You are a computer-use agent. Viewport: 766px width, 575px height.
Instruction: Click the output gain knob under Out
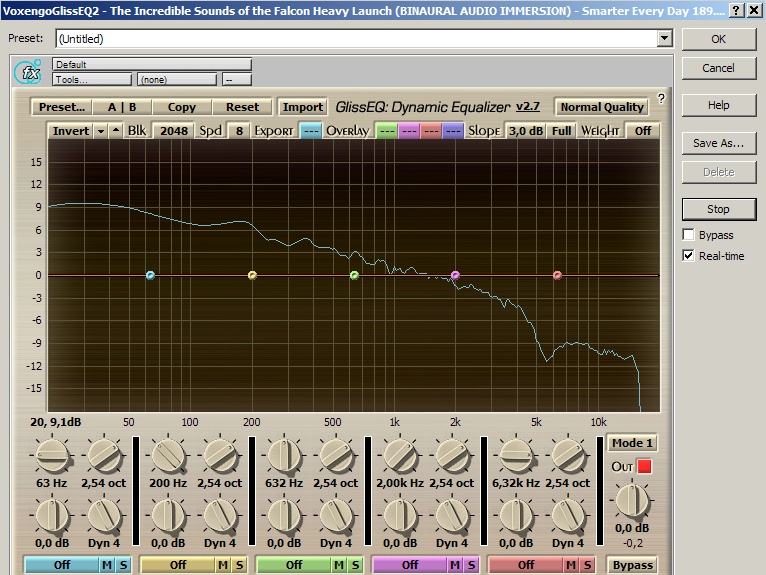[x=632, y=501]
